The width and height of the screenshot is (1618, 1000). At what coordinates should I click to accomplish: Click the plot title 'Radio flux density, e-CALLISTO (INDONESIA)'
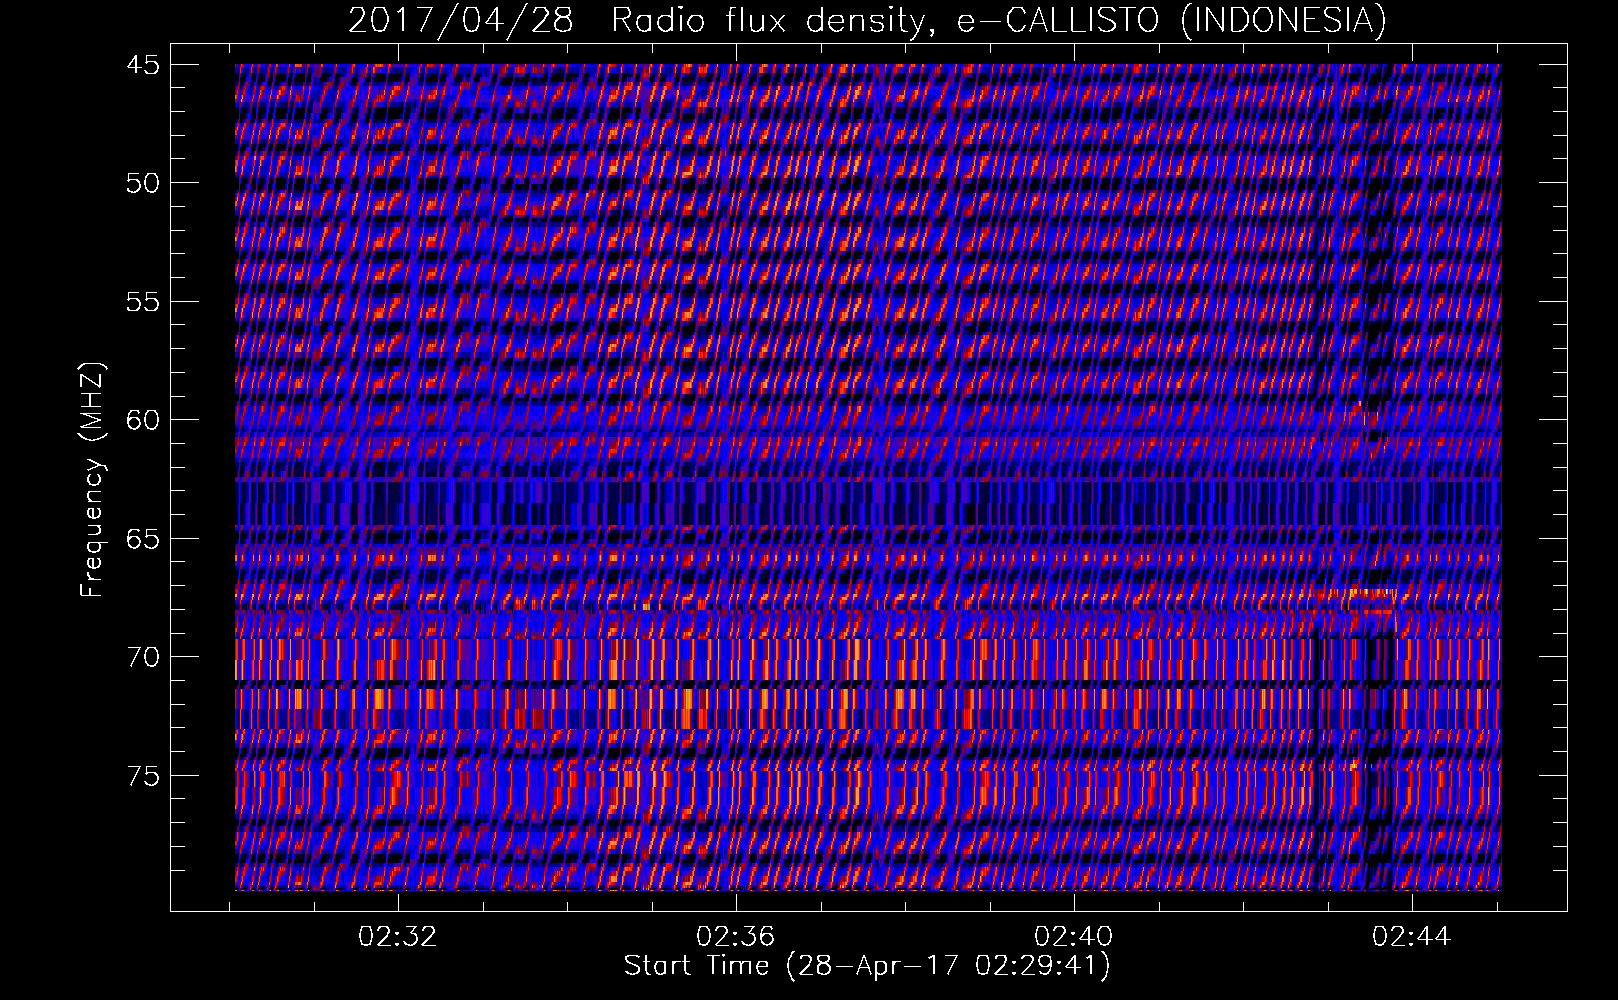[x=998, y=20]
